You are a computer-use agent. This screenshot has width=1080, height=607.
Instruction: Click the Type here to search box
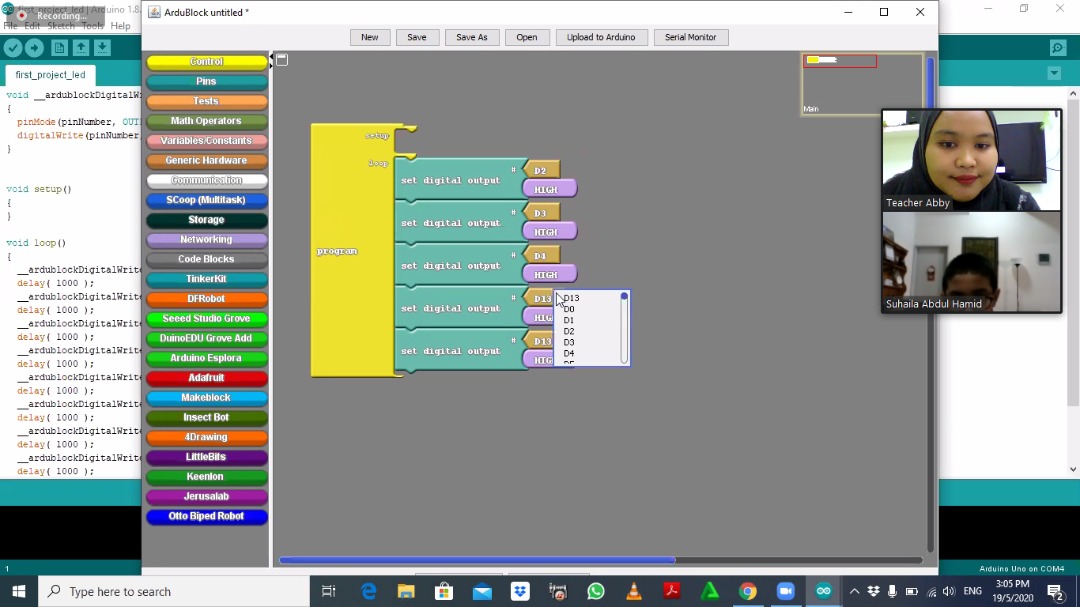point(174,591)
